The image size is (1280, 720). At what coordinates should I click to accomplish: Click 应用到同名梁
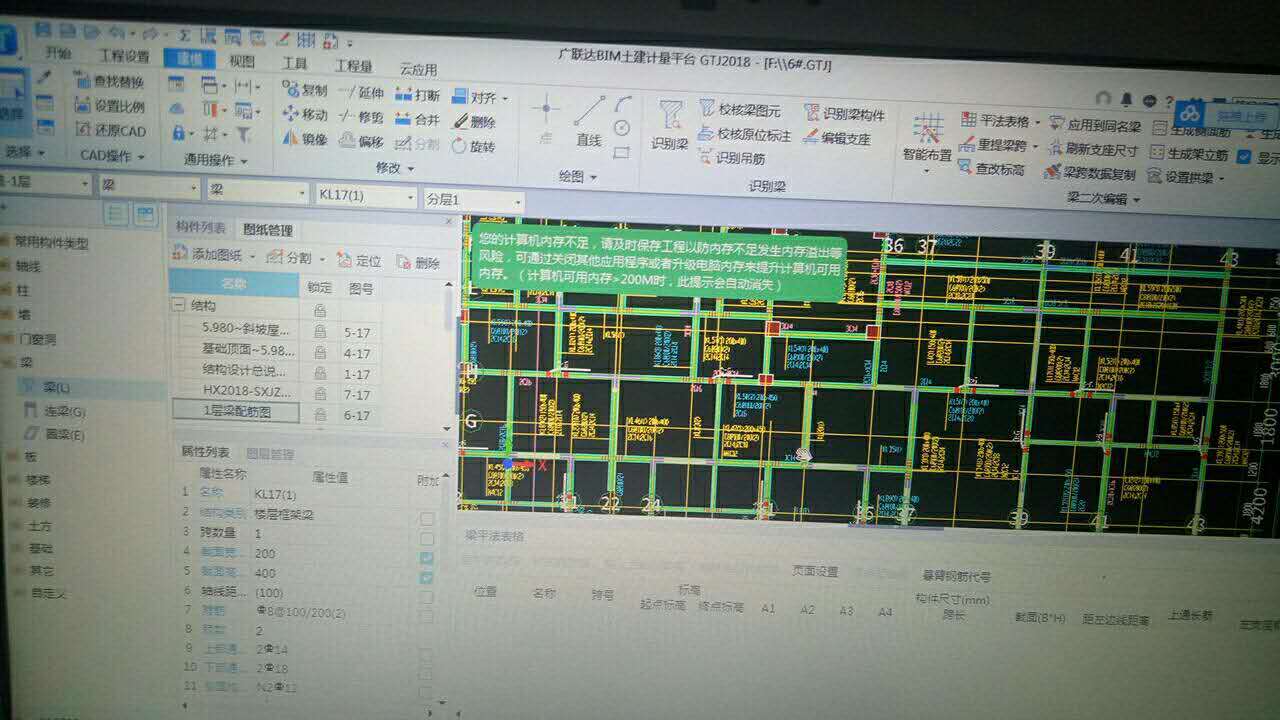pos(1095,125)
